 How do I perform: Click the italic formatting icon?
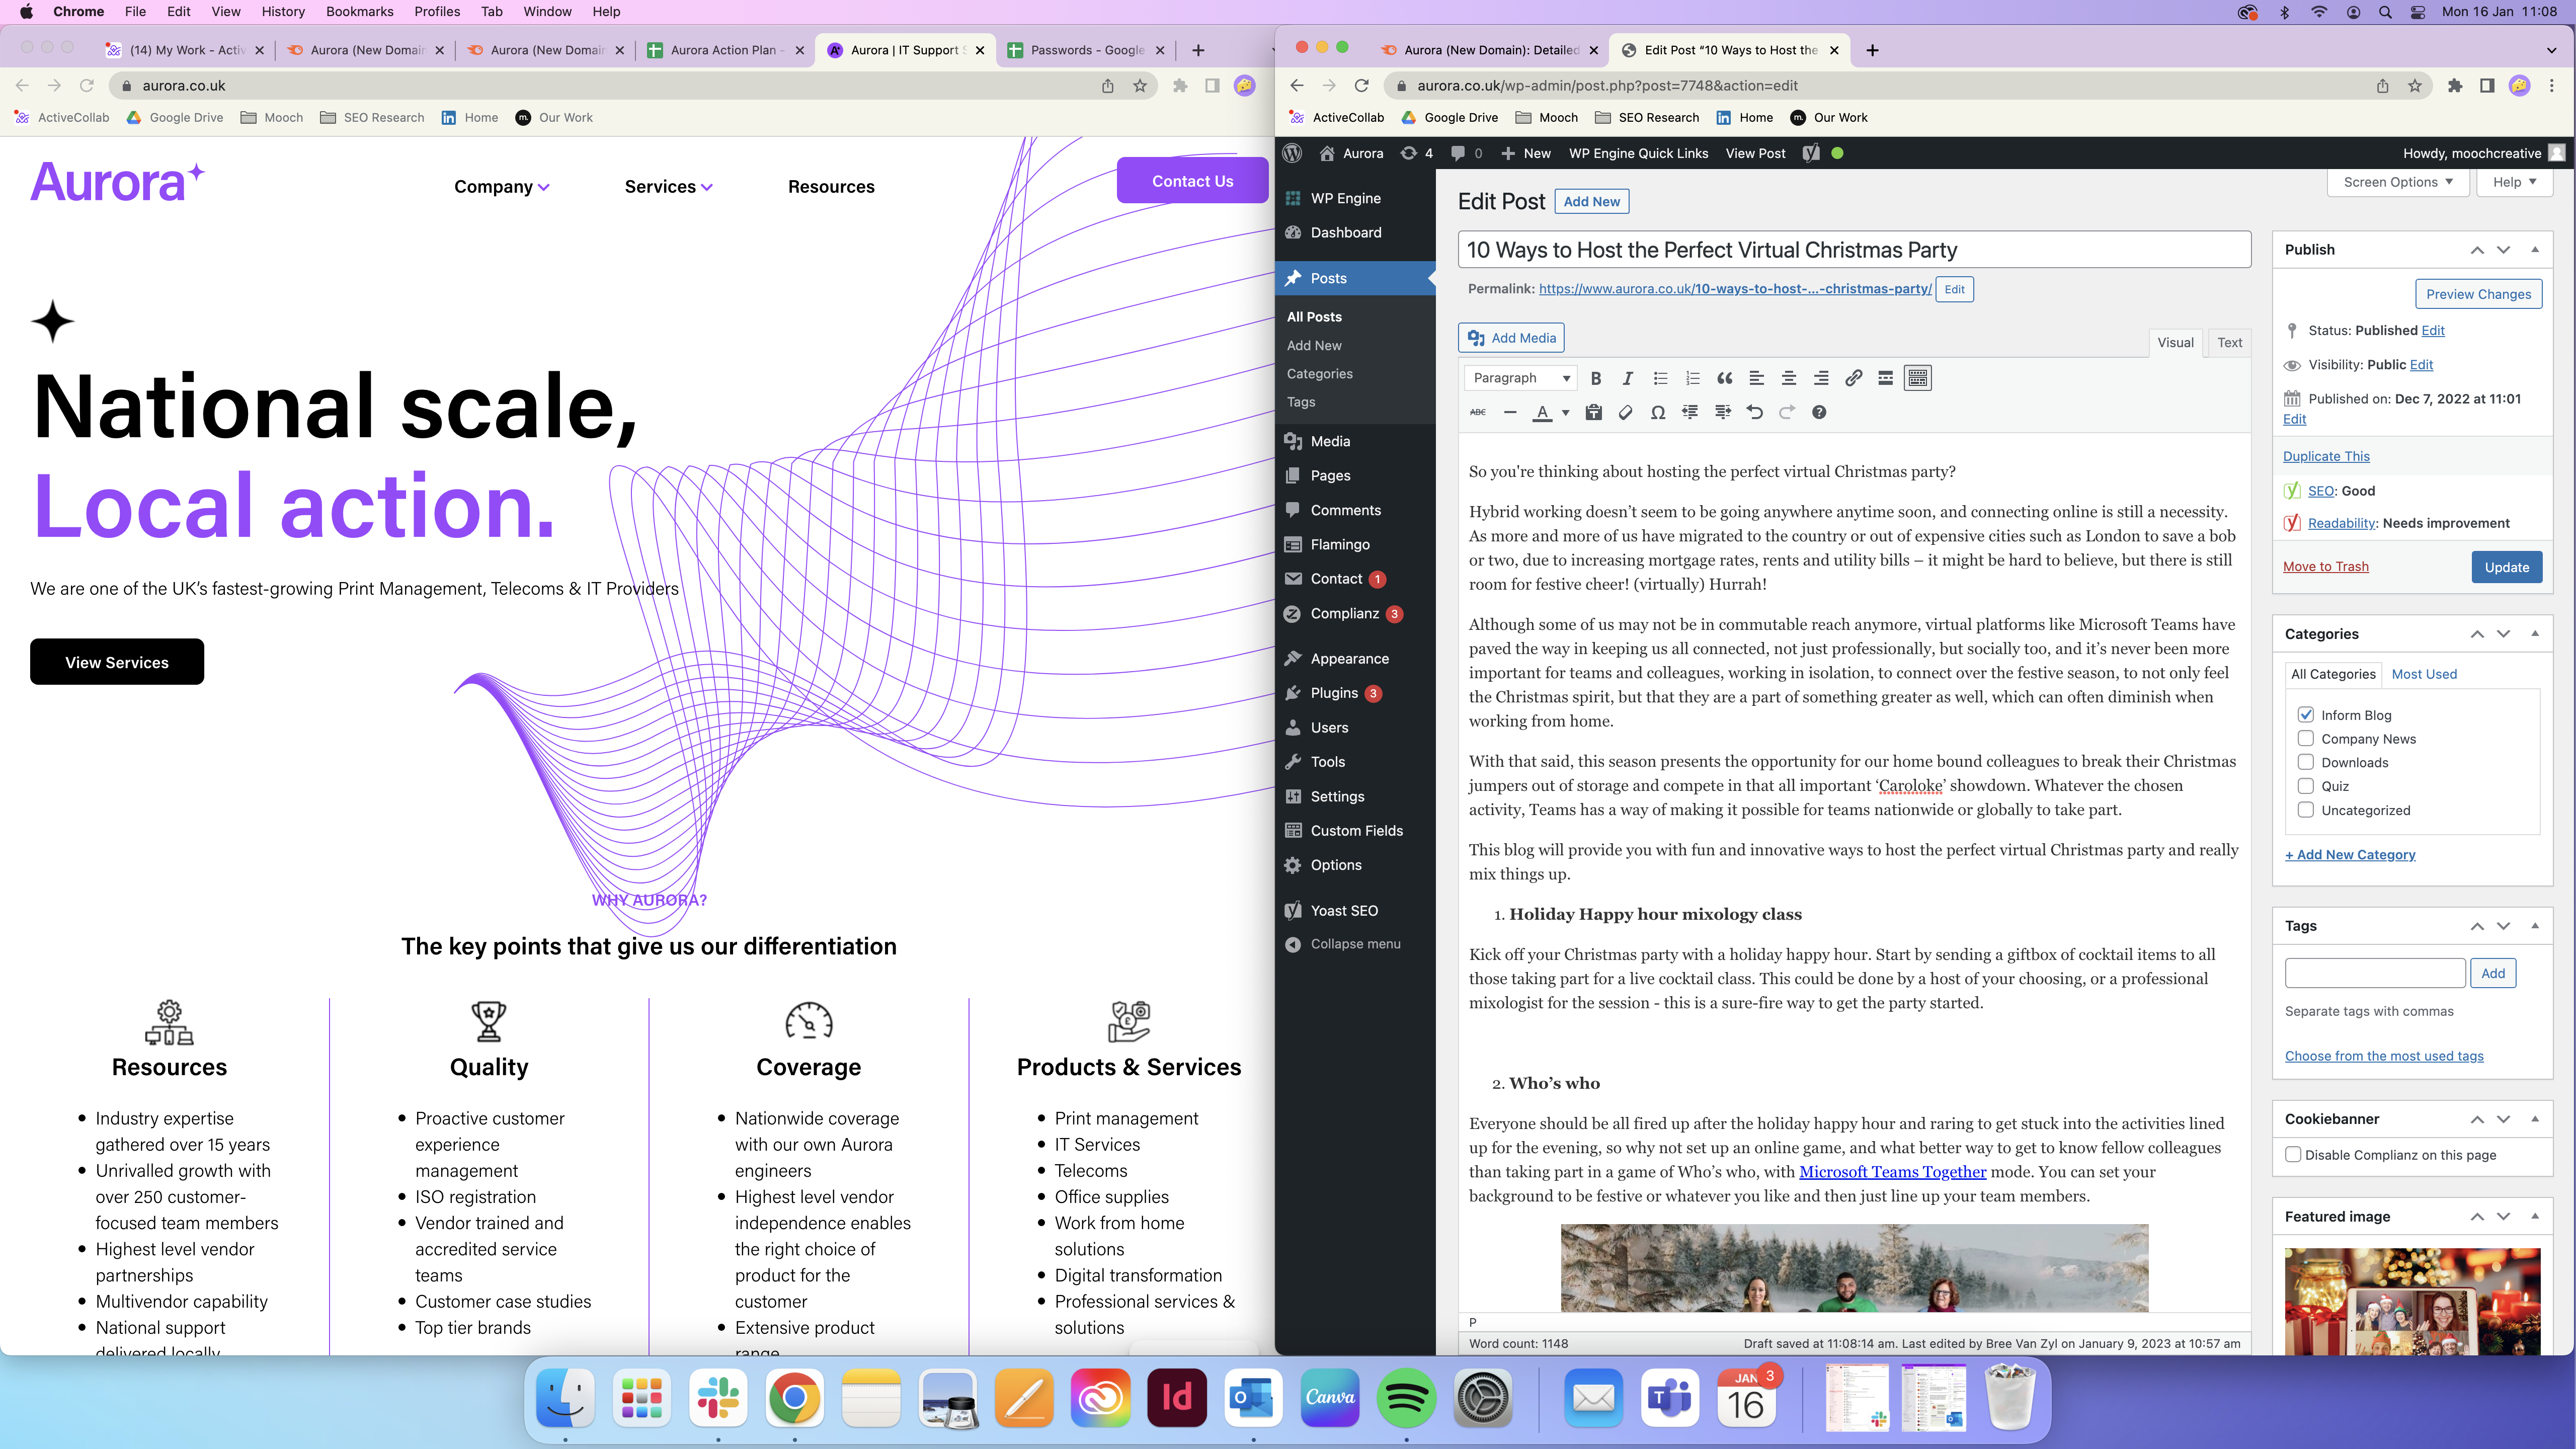[x=1628, y=378]
